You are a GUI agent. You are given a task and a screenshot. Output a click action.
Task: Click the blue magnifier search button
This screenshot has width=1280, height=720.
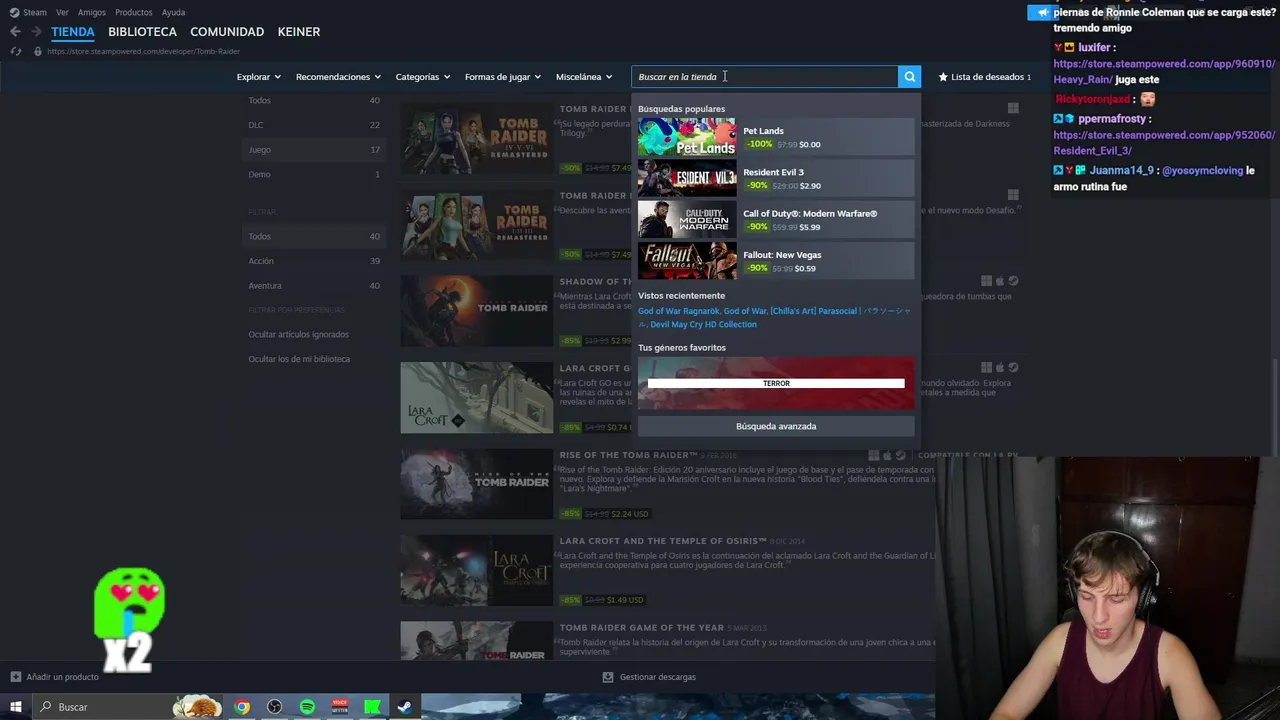909,77
